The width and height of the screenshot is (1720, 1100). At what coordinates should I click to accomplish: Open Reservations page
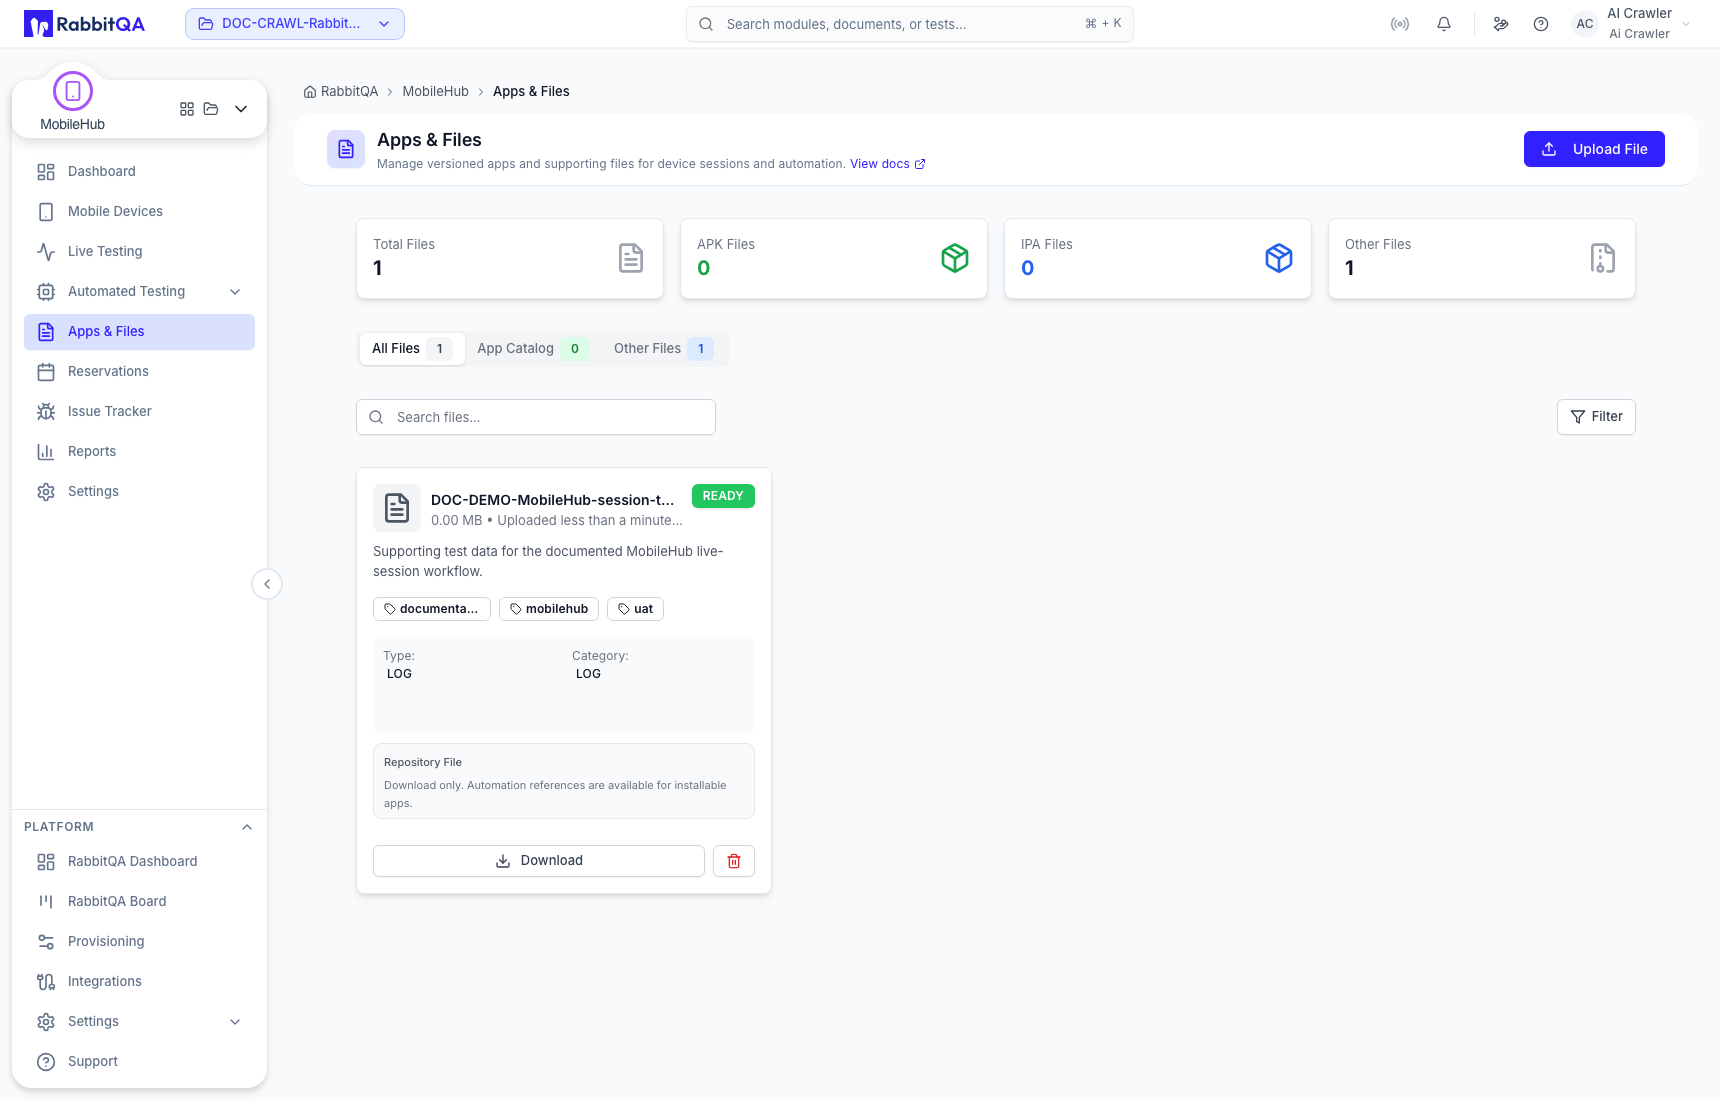139,372
